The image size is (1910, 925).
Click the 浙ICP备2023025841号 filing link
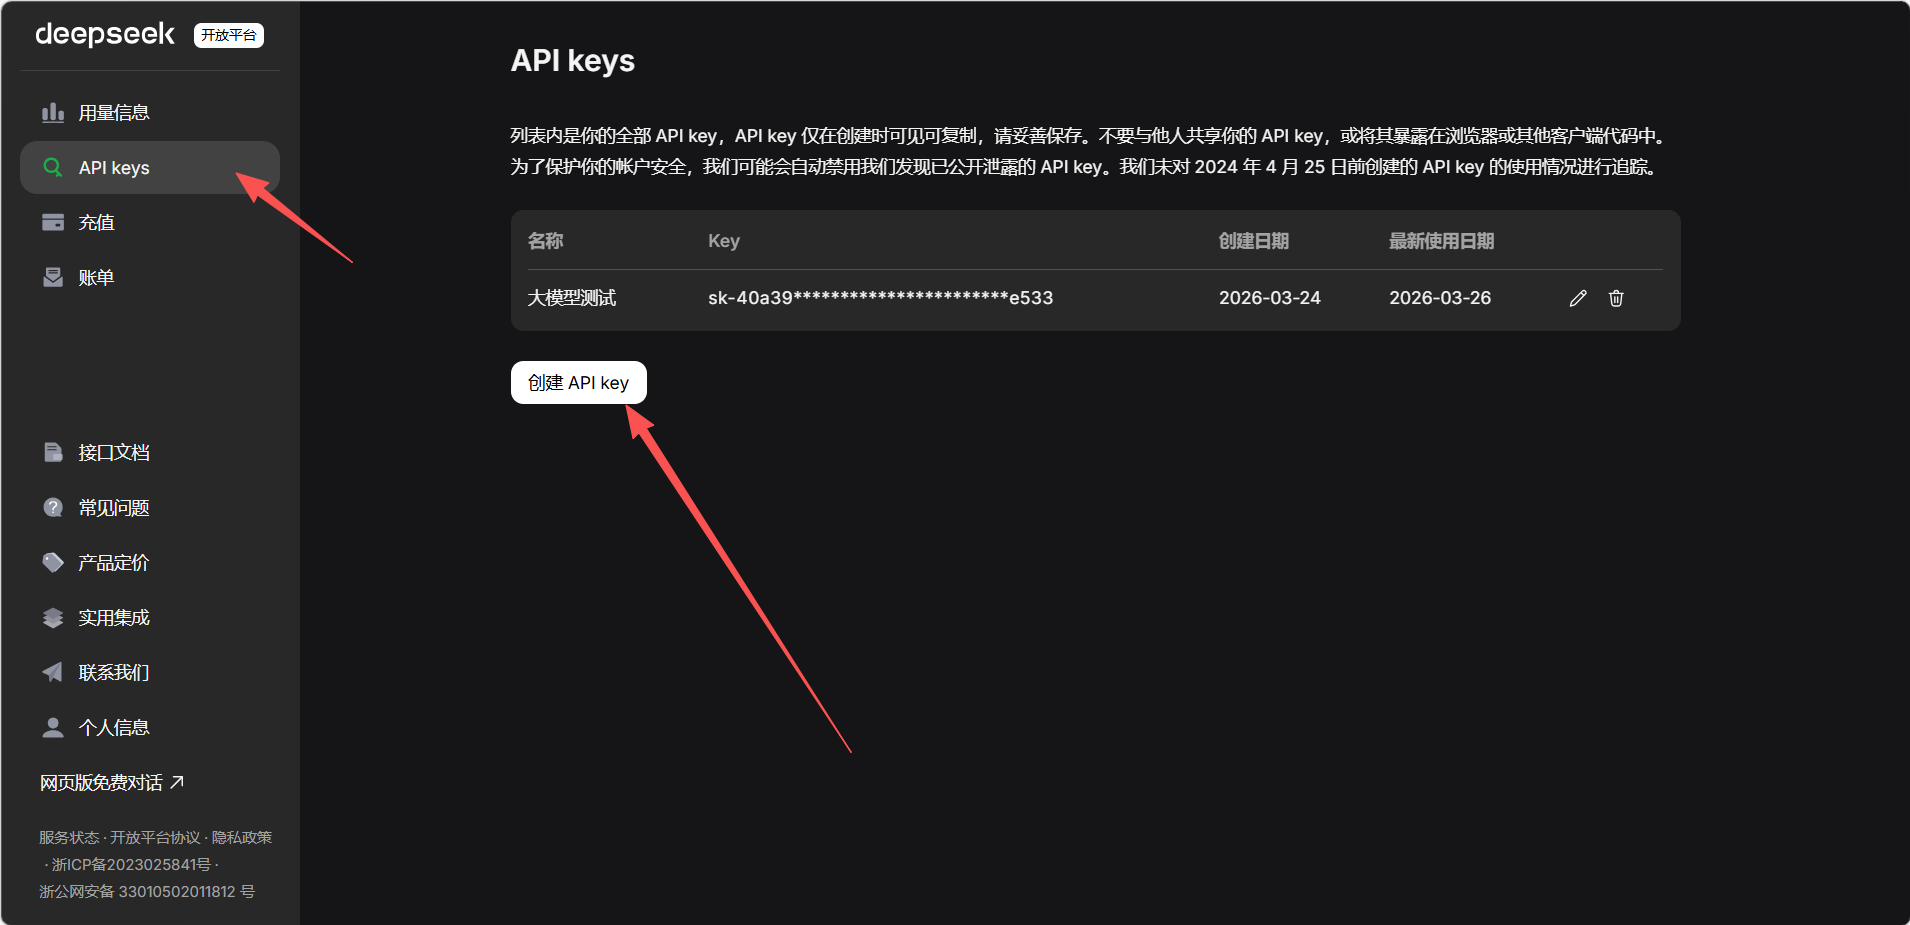pyautogui.click(x=131, y=864)
